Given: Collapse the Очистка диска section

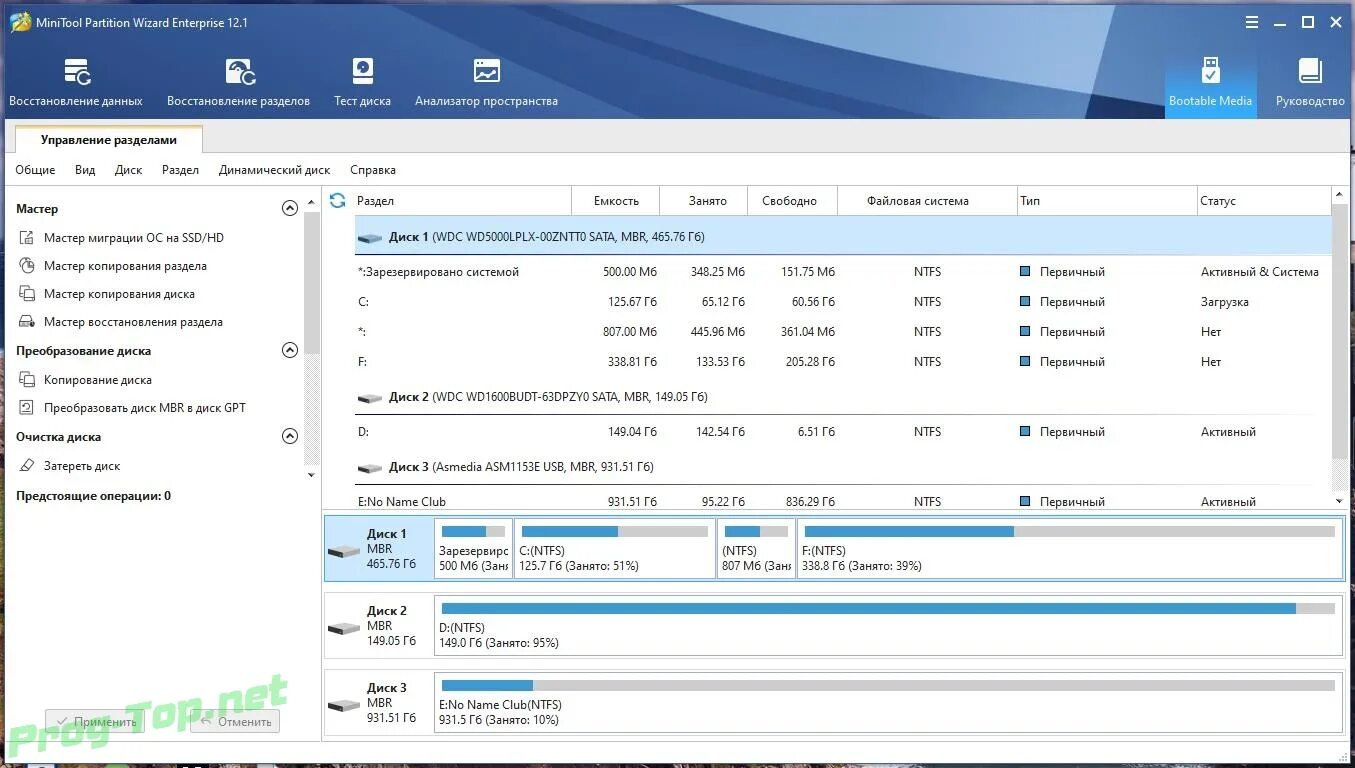Looking at the screenshot, I should [290, 437].
